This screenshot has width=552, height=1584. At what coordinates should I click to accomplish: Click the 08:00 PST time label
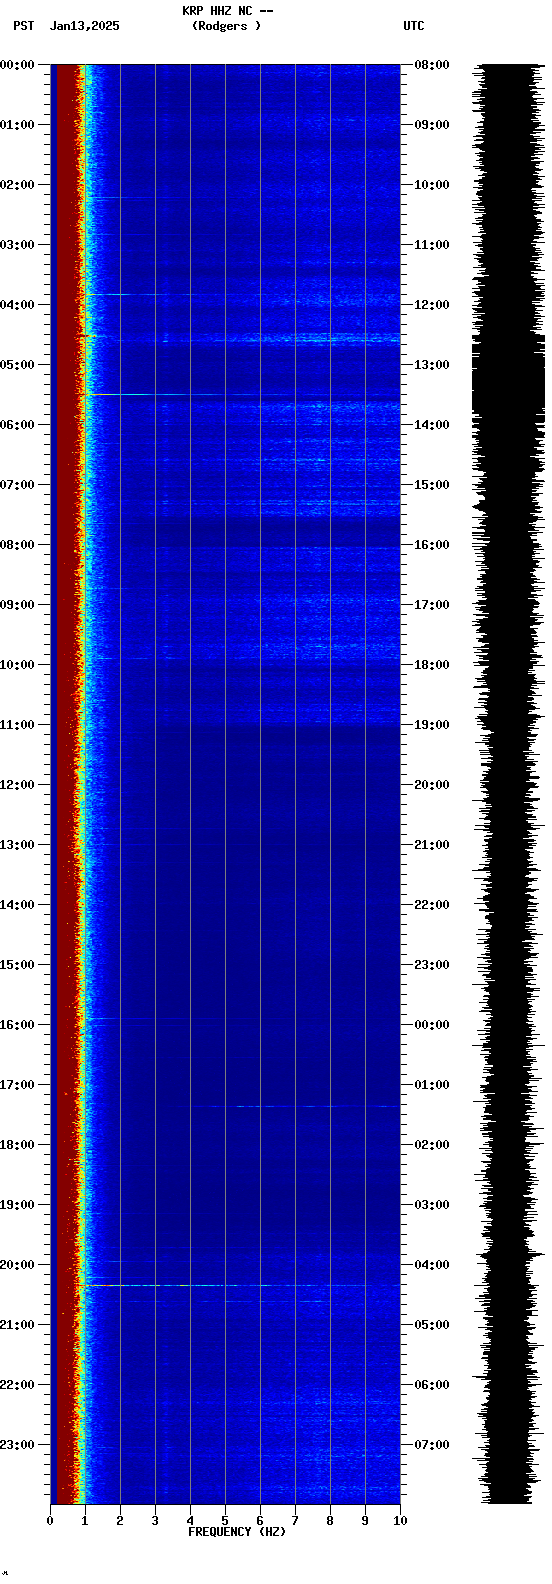(18, 545)
